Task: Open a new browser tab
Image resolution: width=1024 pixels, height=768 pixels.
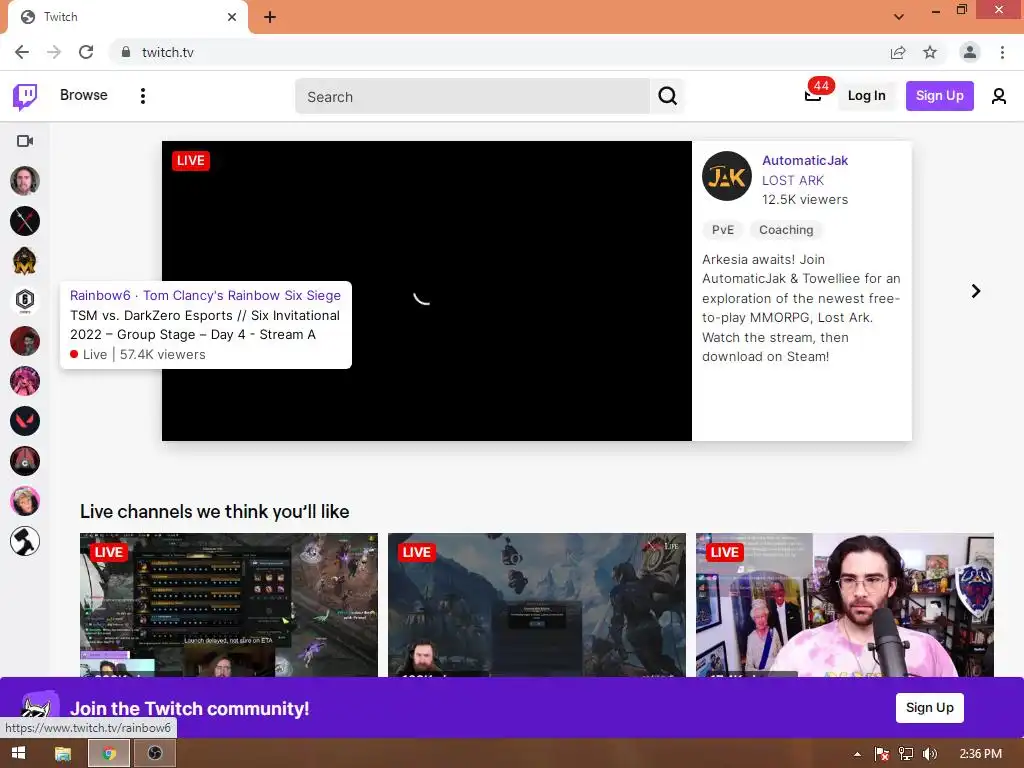Action: tap(270, 17)
